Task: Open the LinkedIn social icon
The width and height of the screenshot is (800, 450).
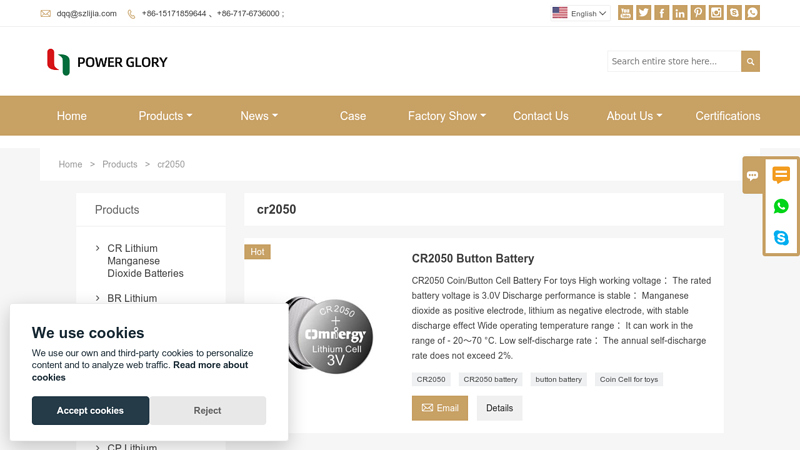Action: click(680, 13)
